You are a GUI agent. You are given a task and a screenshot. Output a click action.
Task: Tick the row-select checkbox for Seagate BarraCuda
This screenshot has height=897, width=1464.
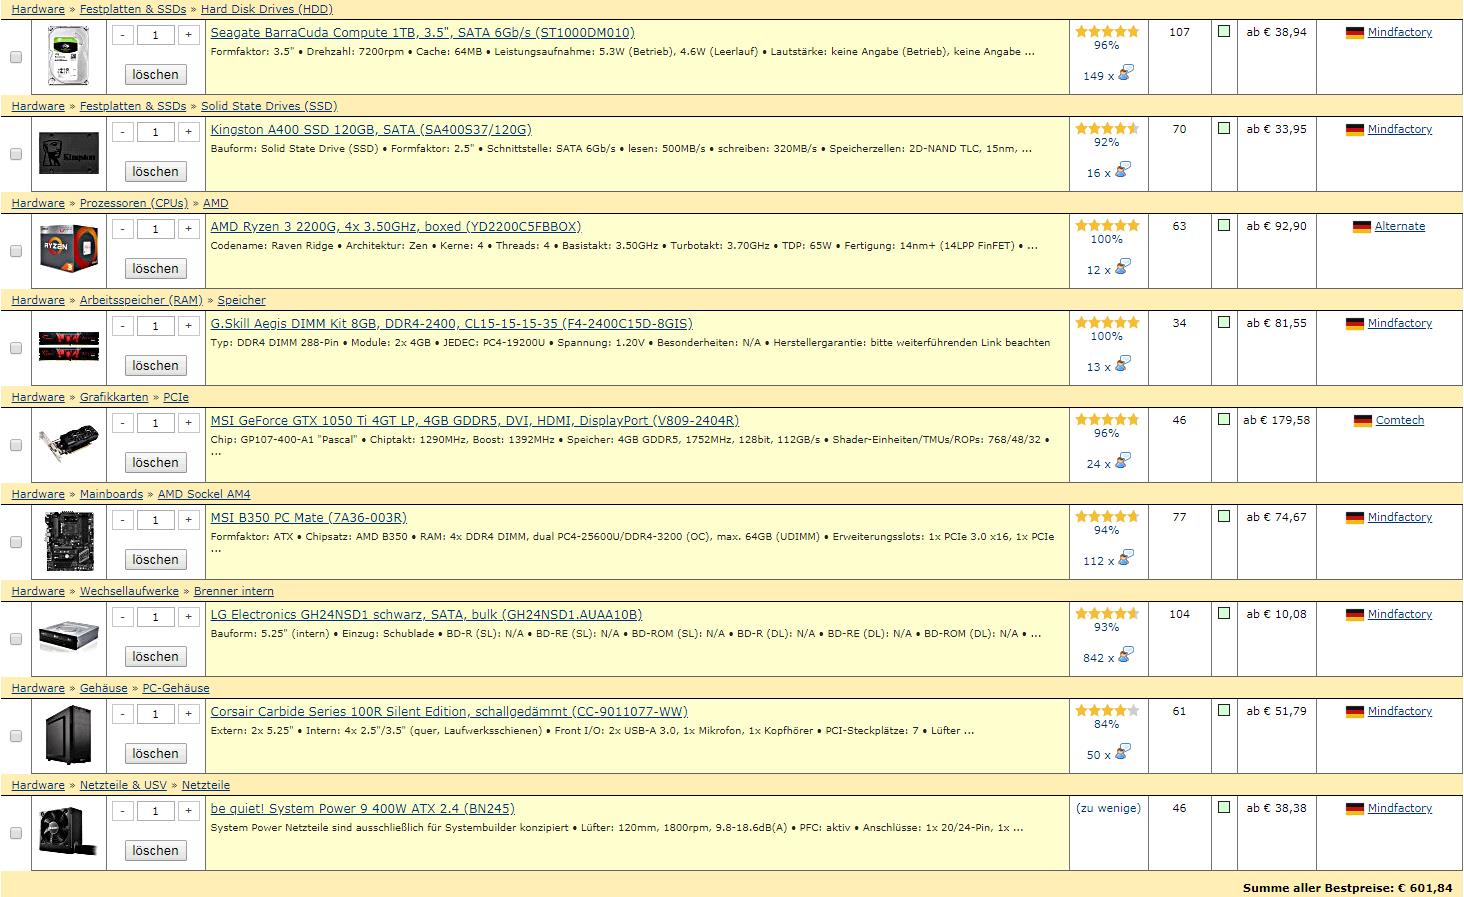tap(16, 57)
